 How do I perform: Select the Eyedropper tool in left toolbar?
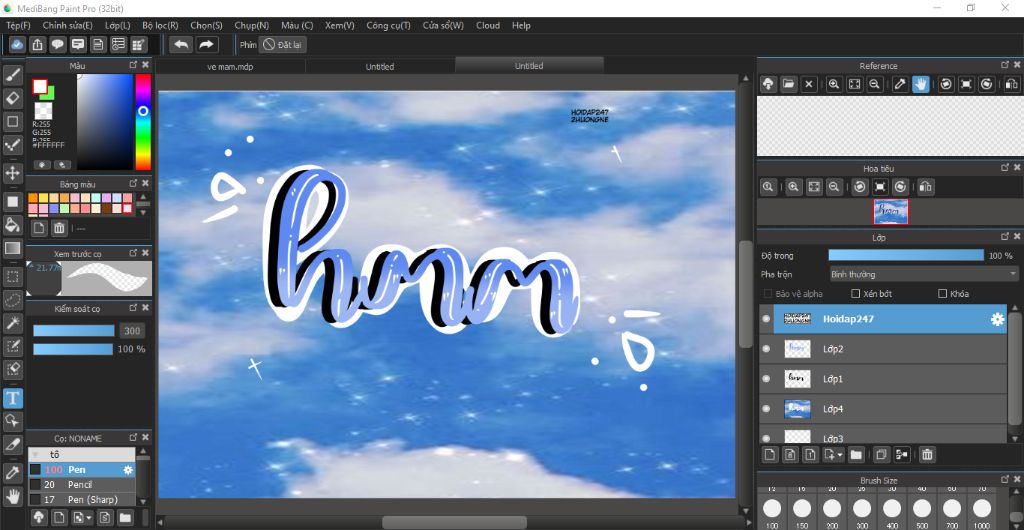(12, 473)
